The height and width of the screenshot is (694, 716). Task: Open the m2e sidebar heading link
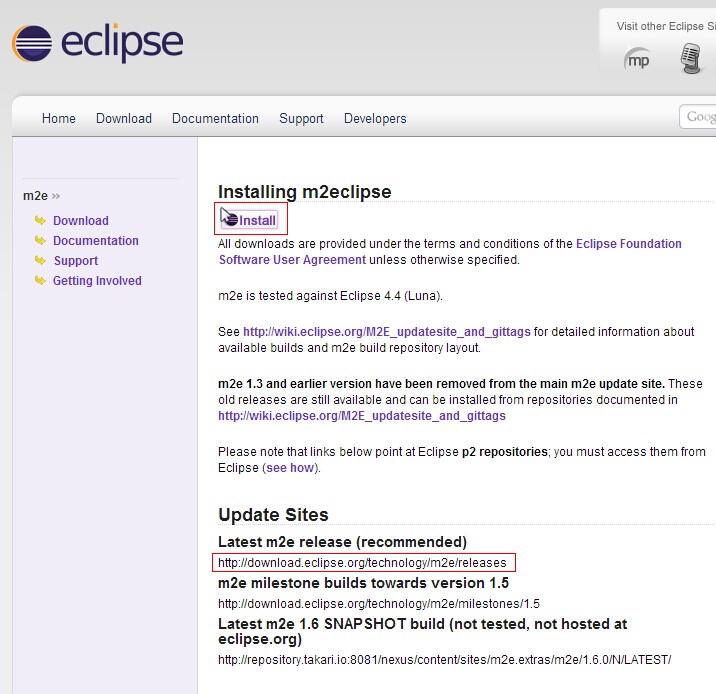click(x=36, y=196)
